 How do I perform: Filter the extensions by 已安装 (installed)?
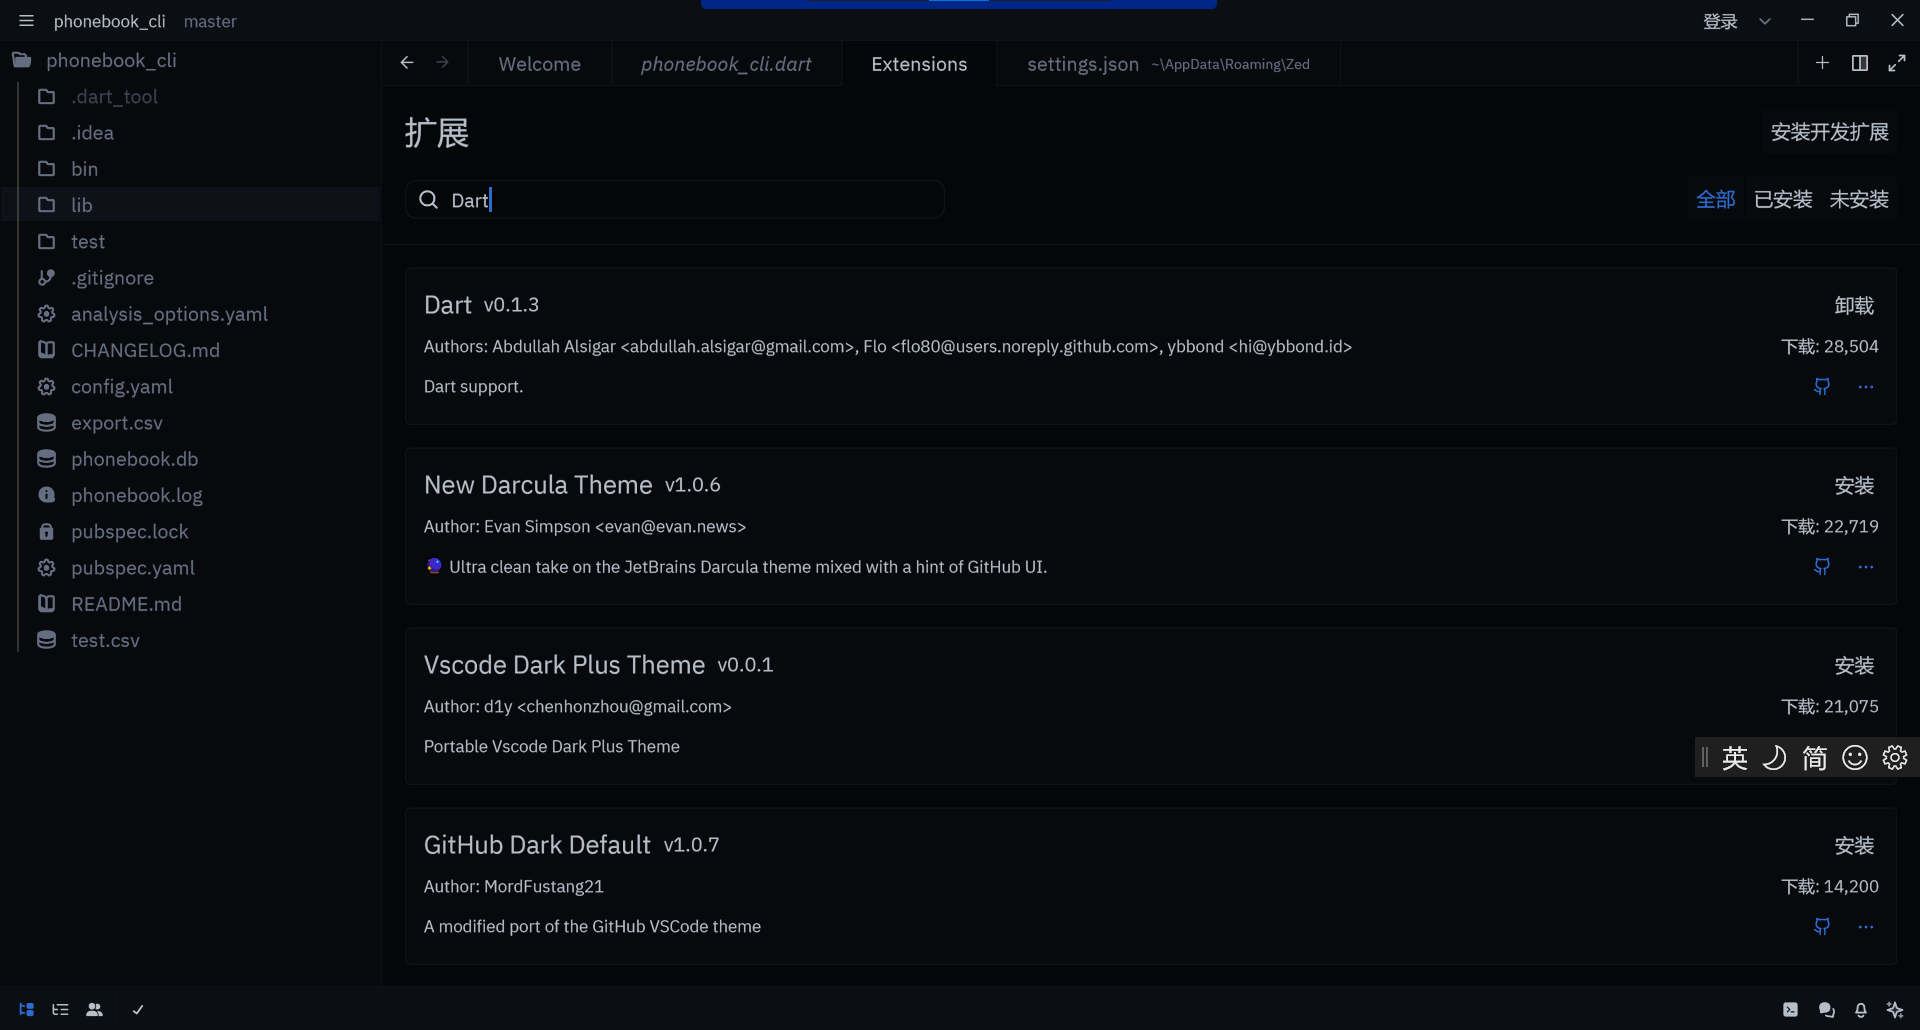coord(1783,199)
